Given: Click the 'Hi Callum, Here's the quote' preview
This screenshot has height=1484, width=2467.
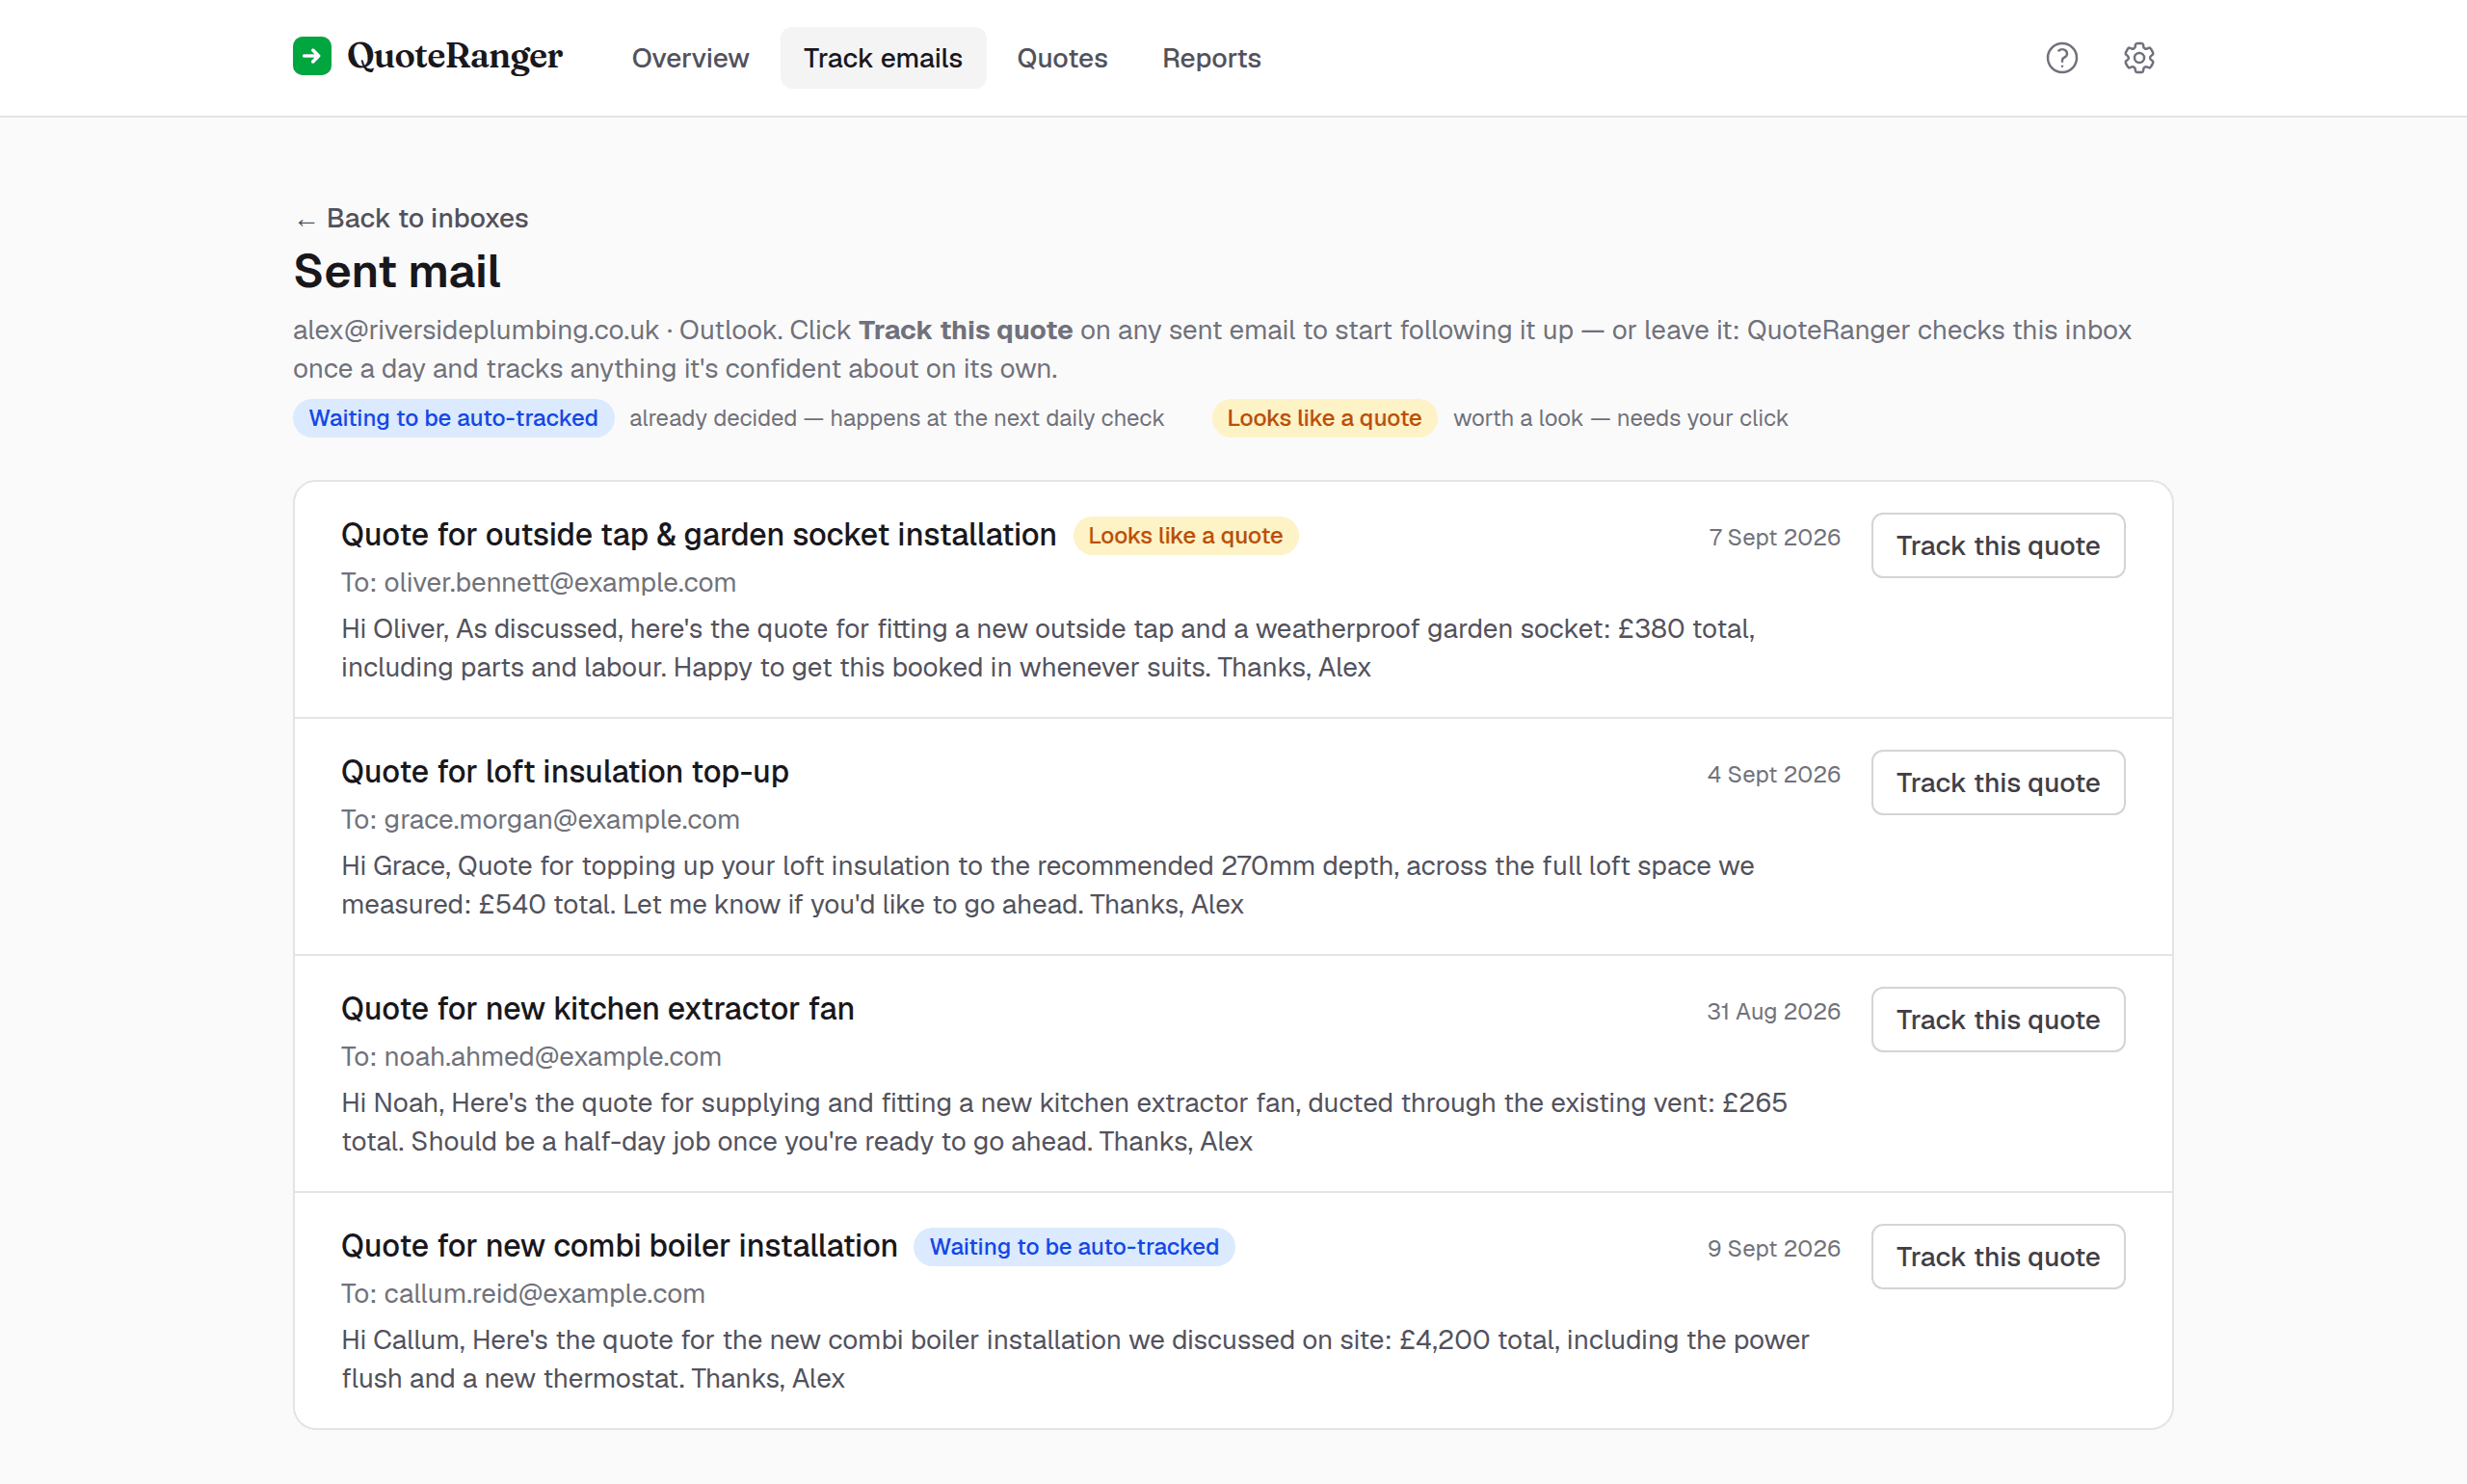Looking at the screenshot, I should tap(1075, 1359).
